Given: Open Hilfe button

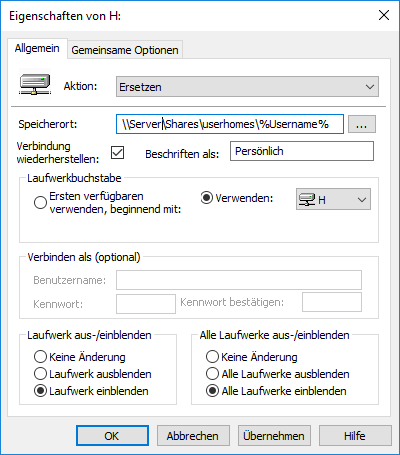Looking at the screenshot, I should tap(355, 435).
